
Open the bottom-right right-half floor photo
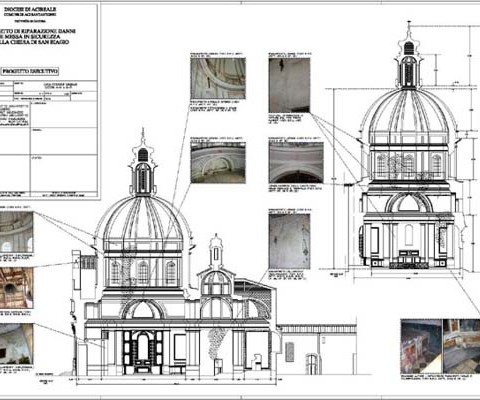click(x=461, y=346)
